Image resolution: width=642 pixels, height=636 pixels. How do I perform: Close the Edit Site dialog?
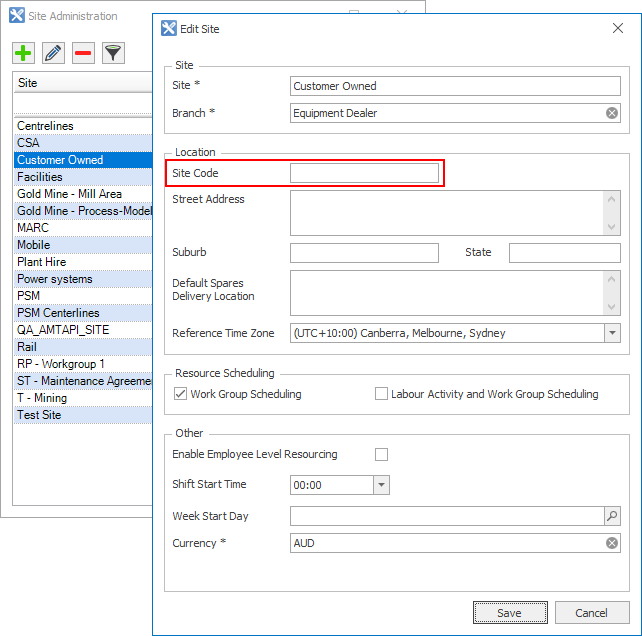tap(617, 29)
